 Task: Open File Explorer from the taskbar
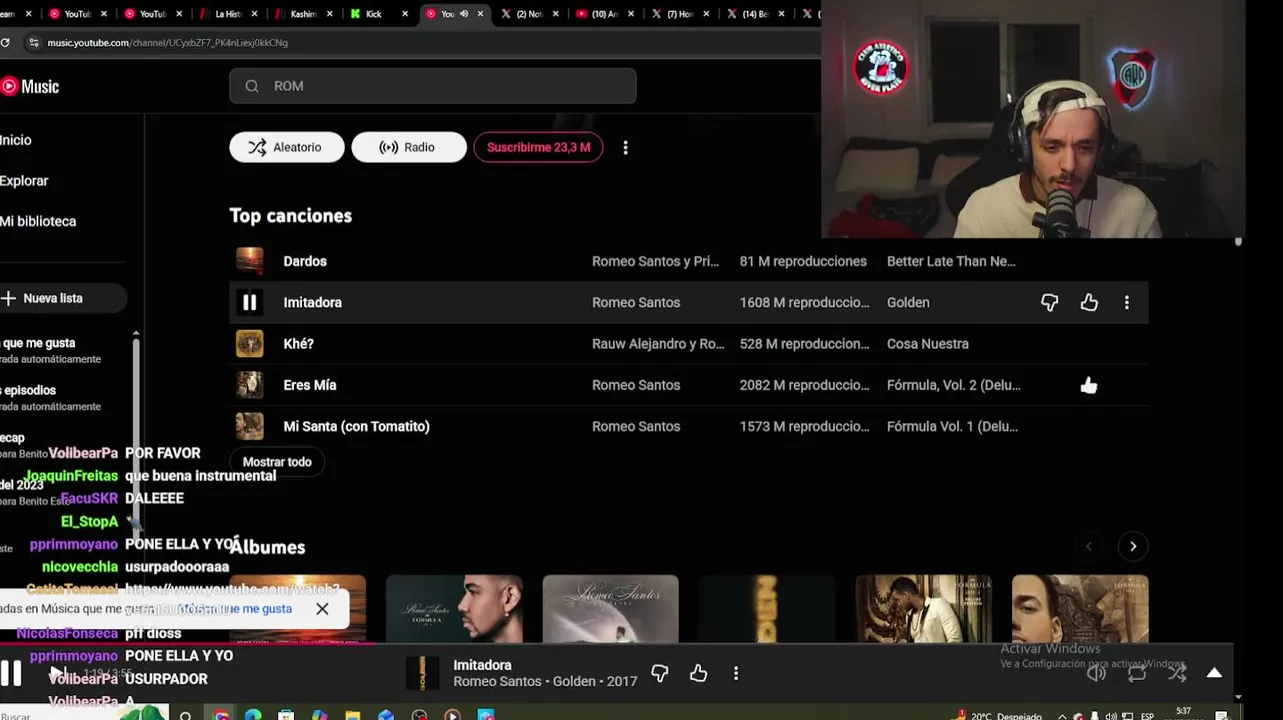click(x=352, y=716)
